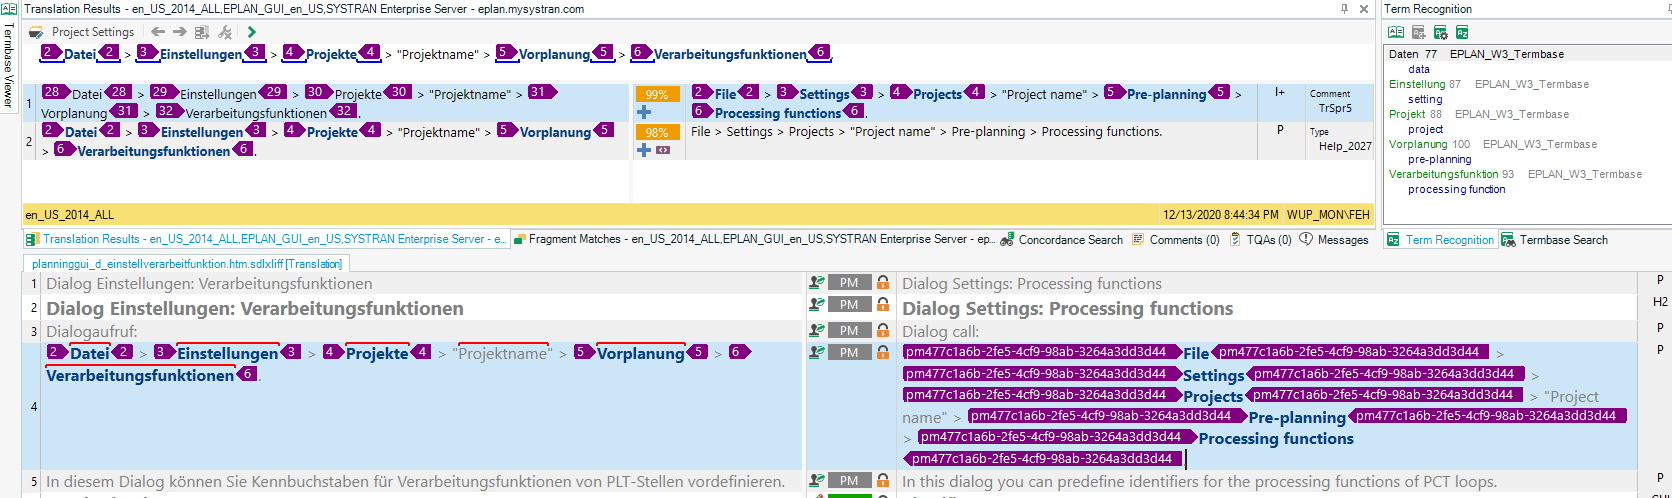The width and height of the screenshot is (1672, 498).
Task: Switch to Fragment Matches tab
Action: click(x=753, y=239)
